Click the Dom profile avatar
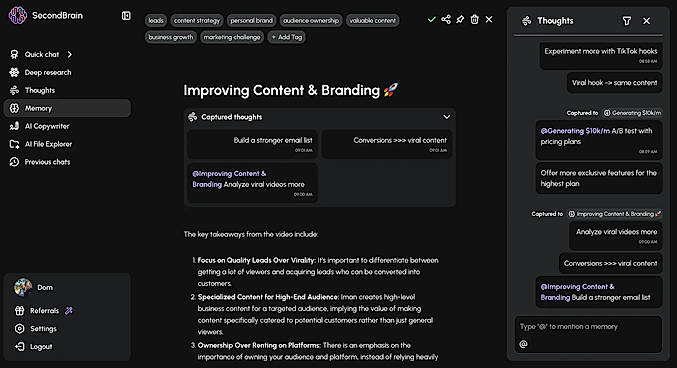 tap(23, 287)
